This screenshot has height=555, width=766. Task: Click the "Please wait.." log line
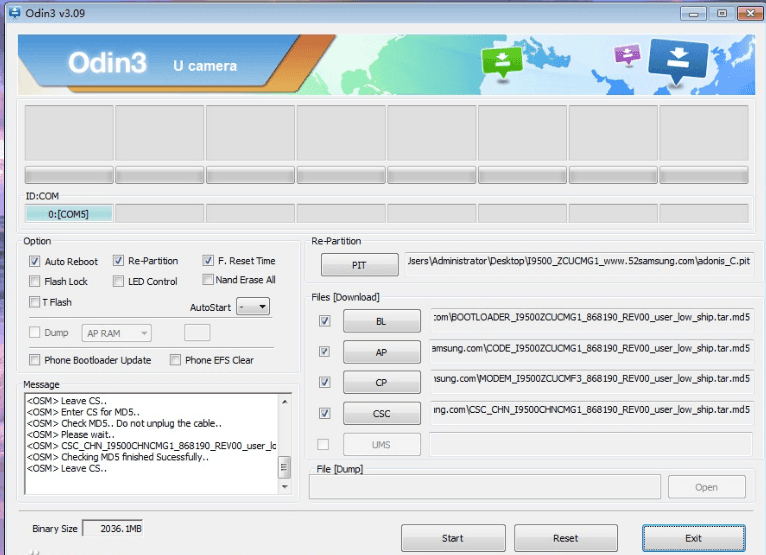(x=71, y=434)
